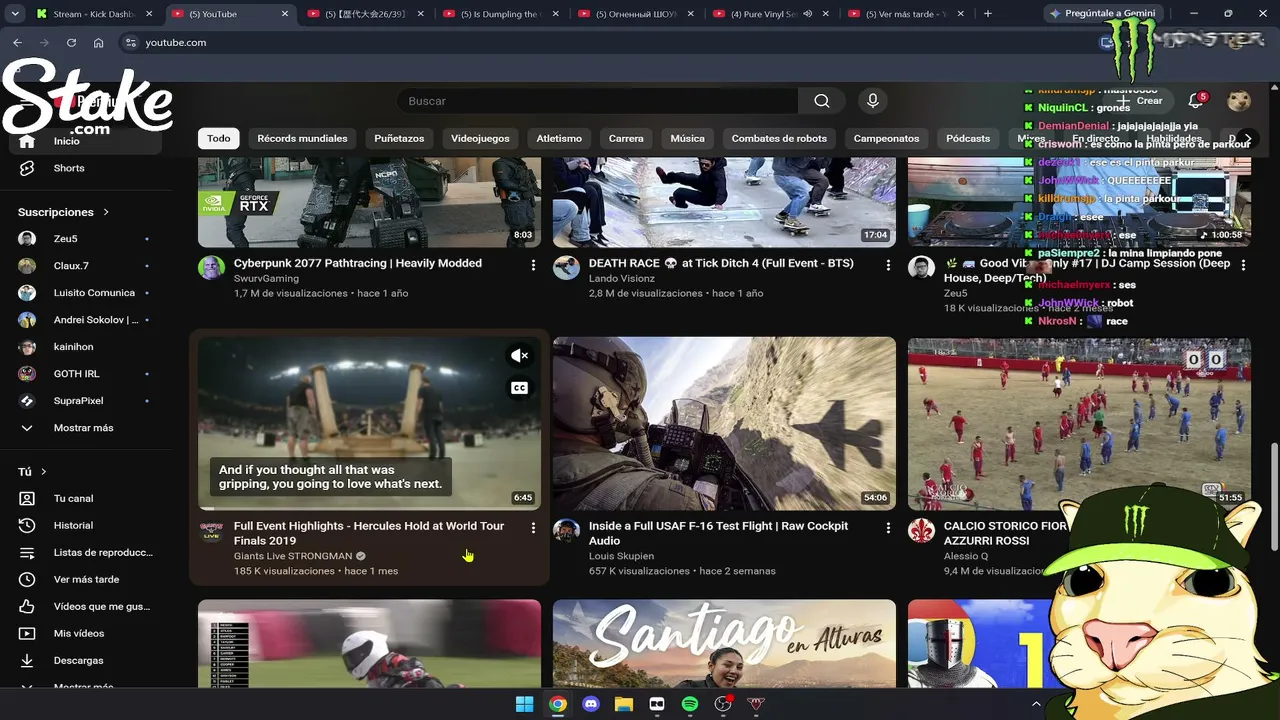
Task: Open OBS Studio from the taskbar
Action: coord(723,704)
